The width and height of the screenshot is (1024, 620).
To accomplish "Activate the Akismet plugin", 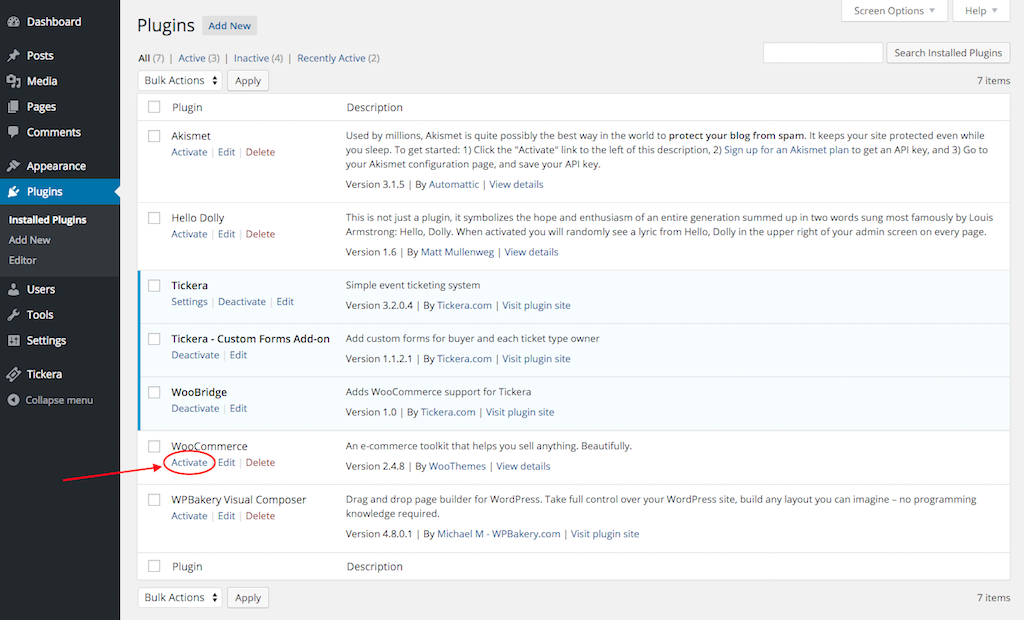I will (x=189, y=152).
